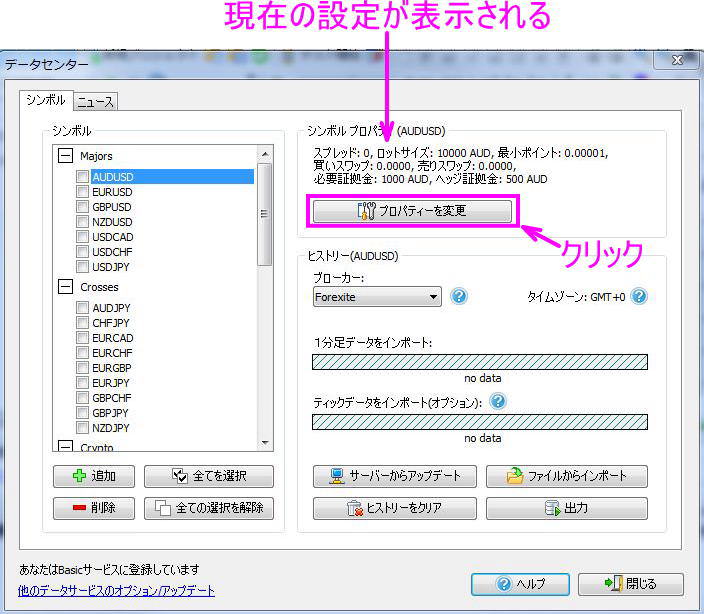Click the folder icon on ファイルからインポート
Viewport: 704px width, 614px height.
point(515,476)
